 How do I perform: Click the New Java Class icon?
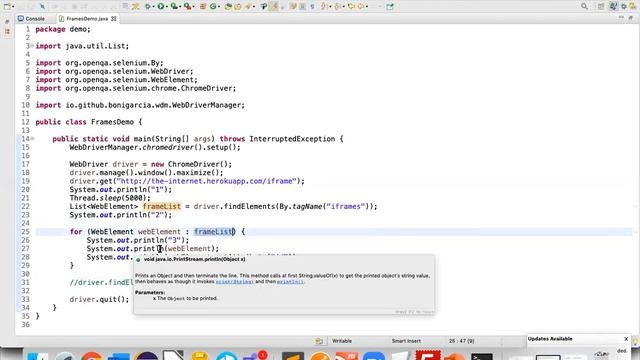click(x=213, y=7)
